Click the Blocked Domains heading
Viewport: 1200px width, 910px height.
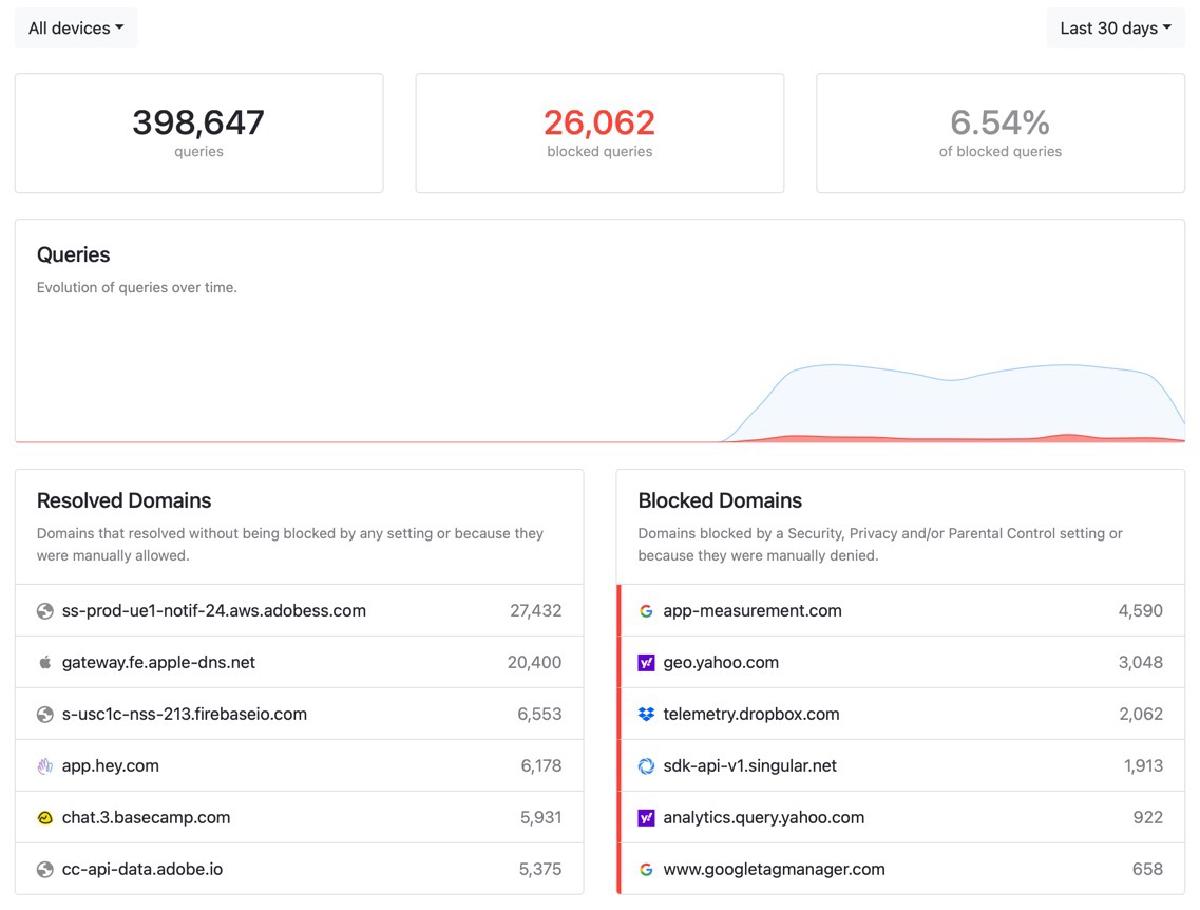pyautogui.click(x=720, y=501)
